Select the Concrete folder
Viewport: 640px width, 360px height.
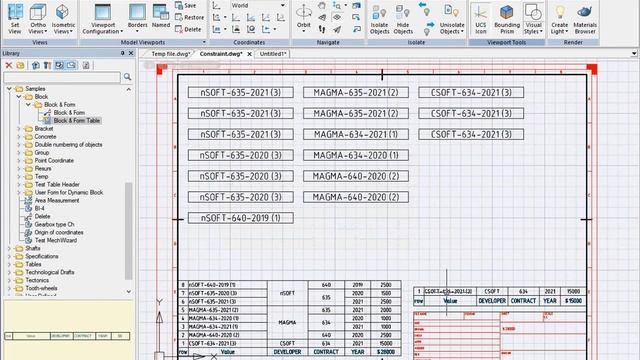point(45,137)
